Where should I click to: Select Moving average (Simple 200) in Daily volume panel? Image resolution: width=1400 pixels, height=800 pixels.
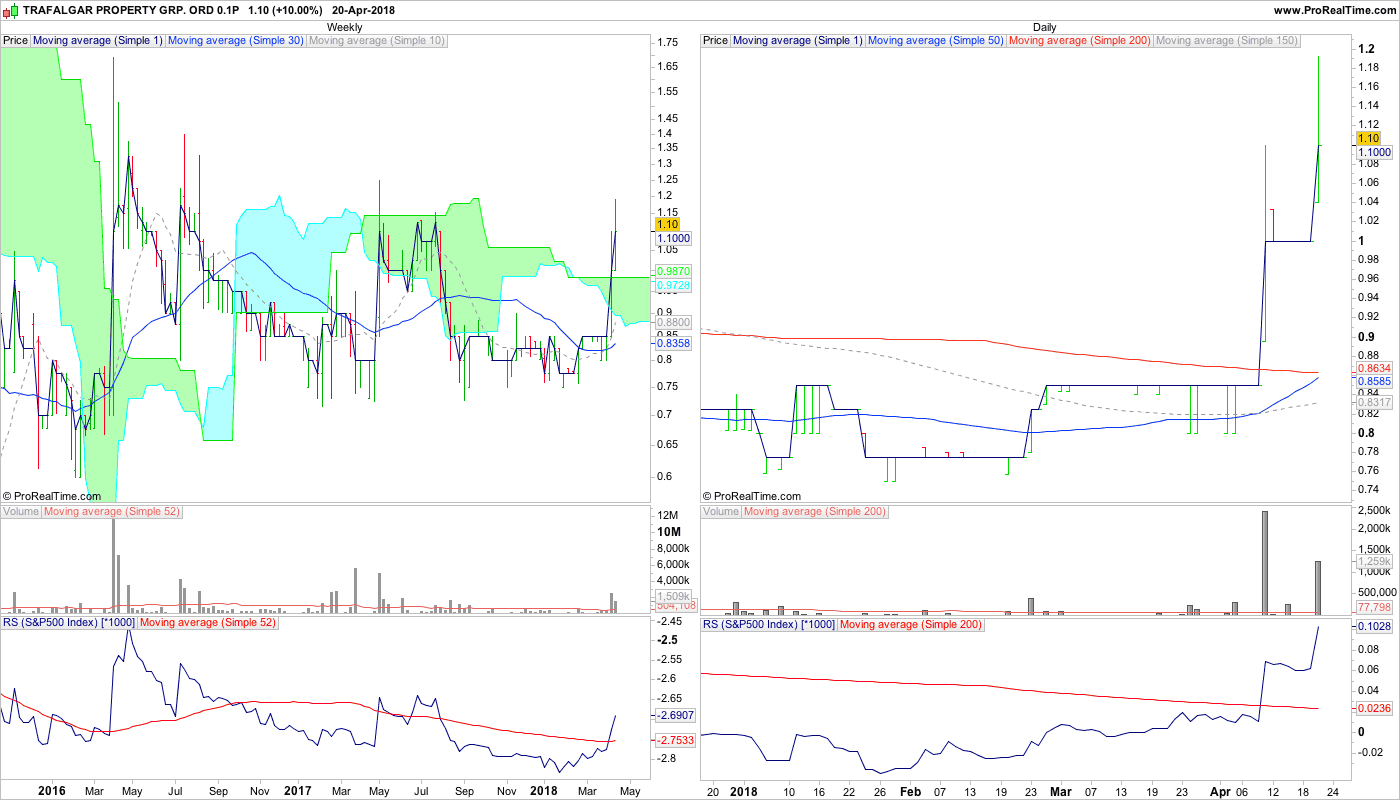815,512
